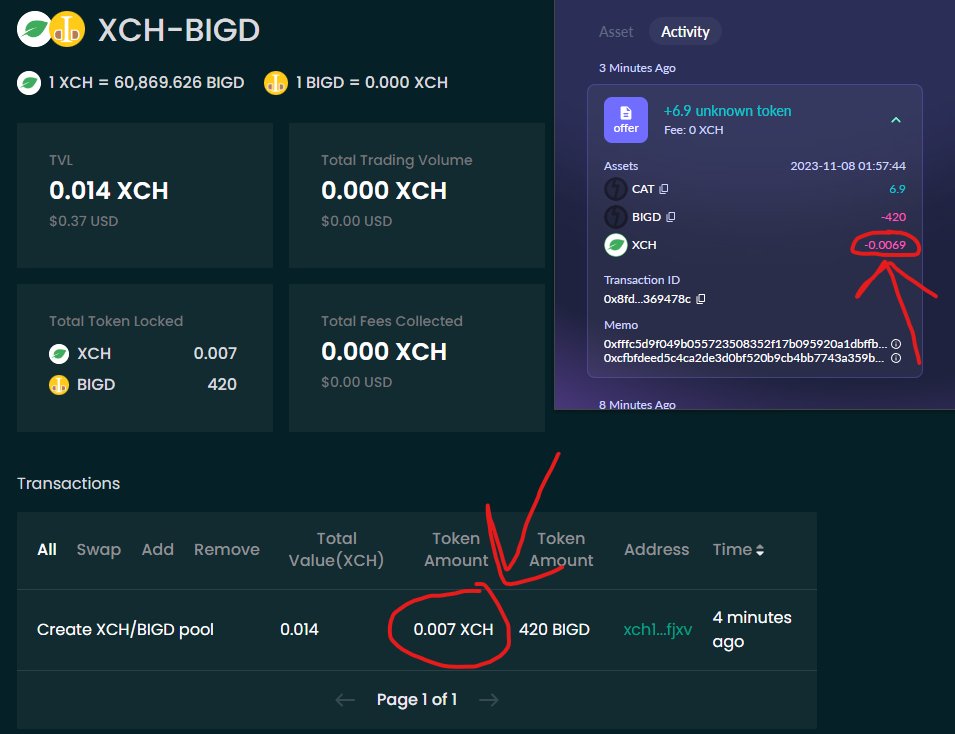Click the XCH-BIGD pair title
Image resolution: width=955 pixels, height=734 pixels.
point(179,30)
